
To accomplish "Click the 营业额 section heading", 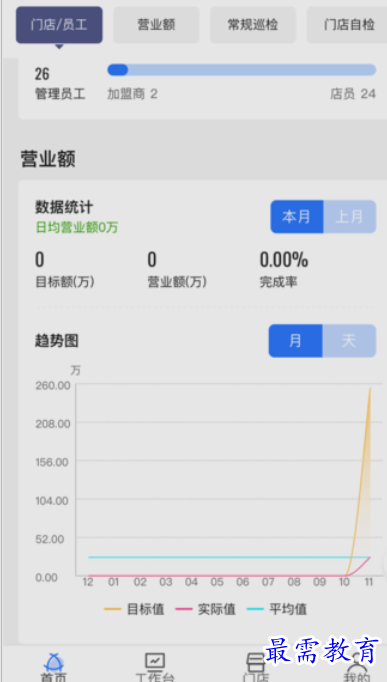I will [x=48, y=159].
